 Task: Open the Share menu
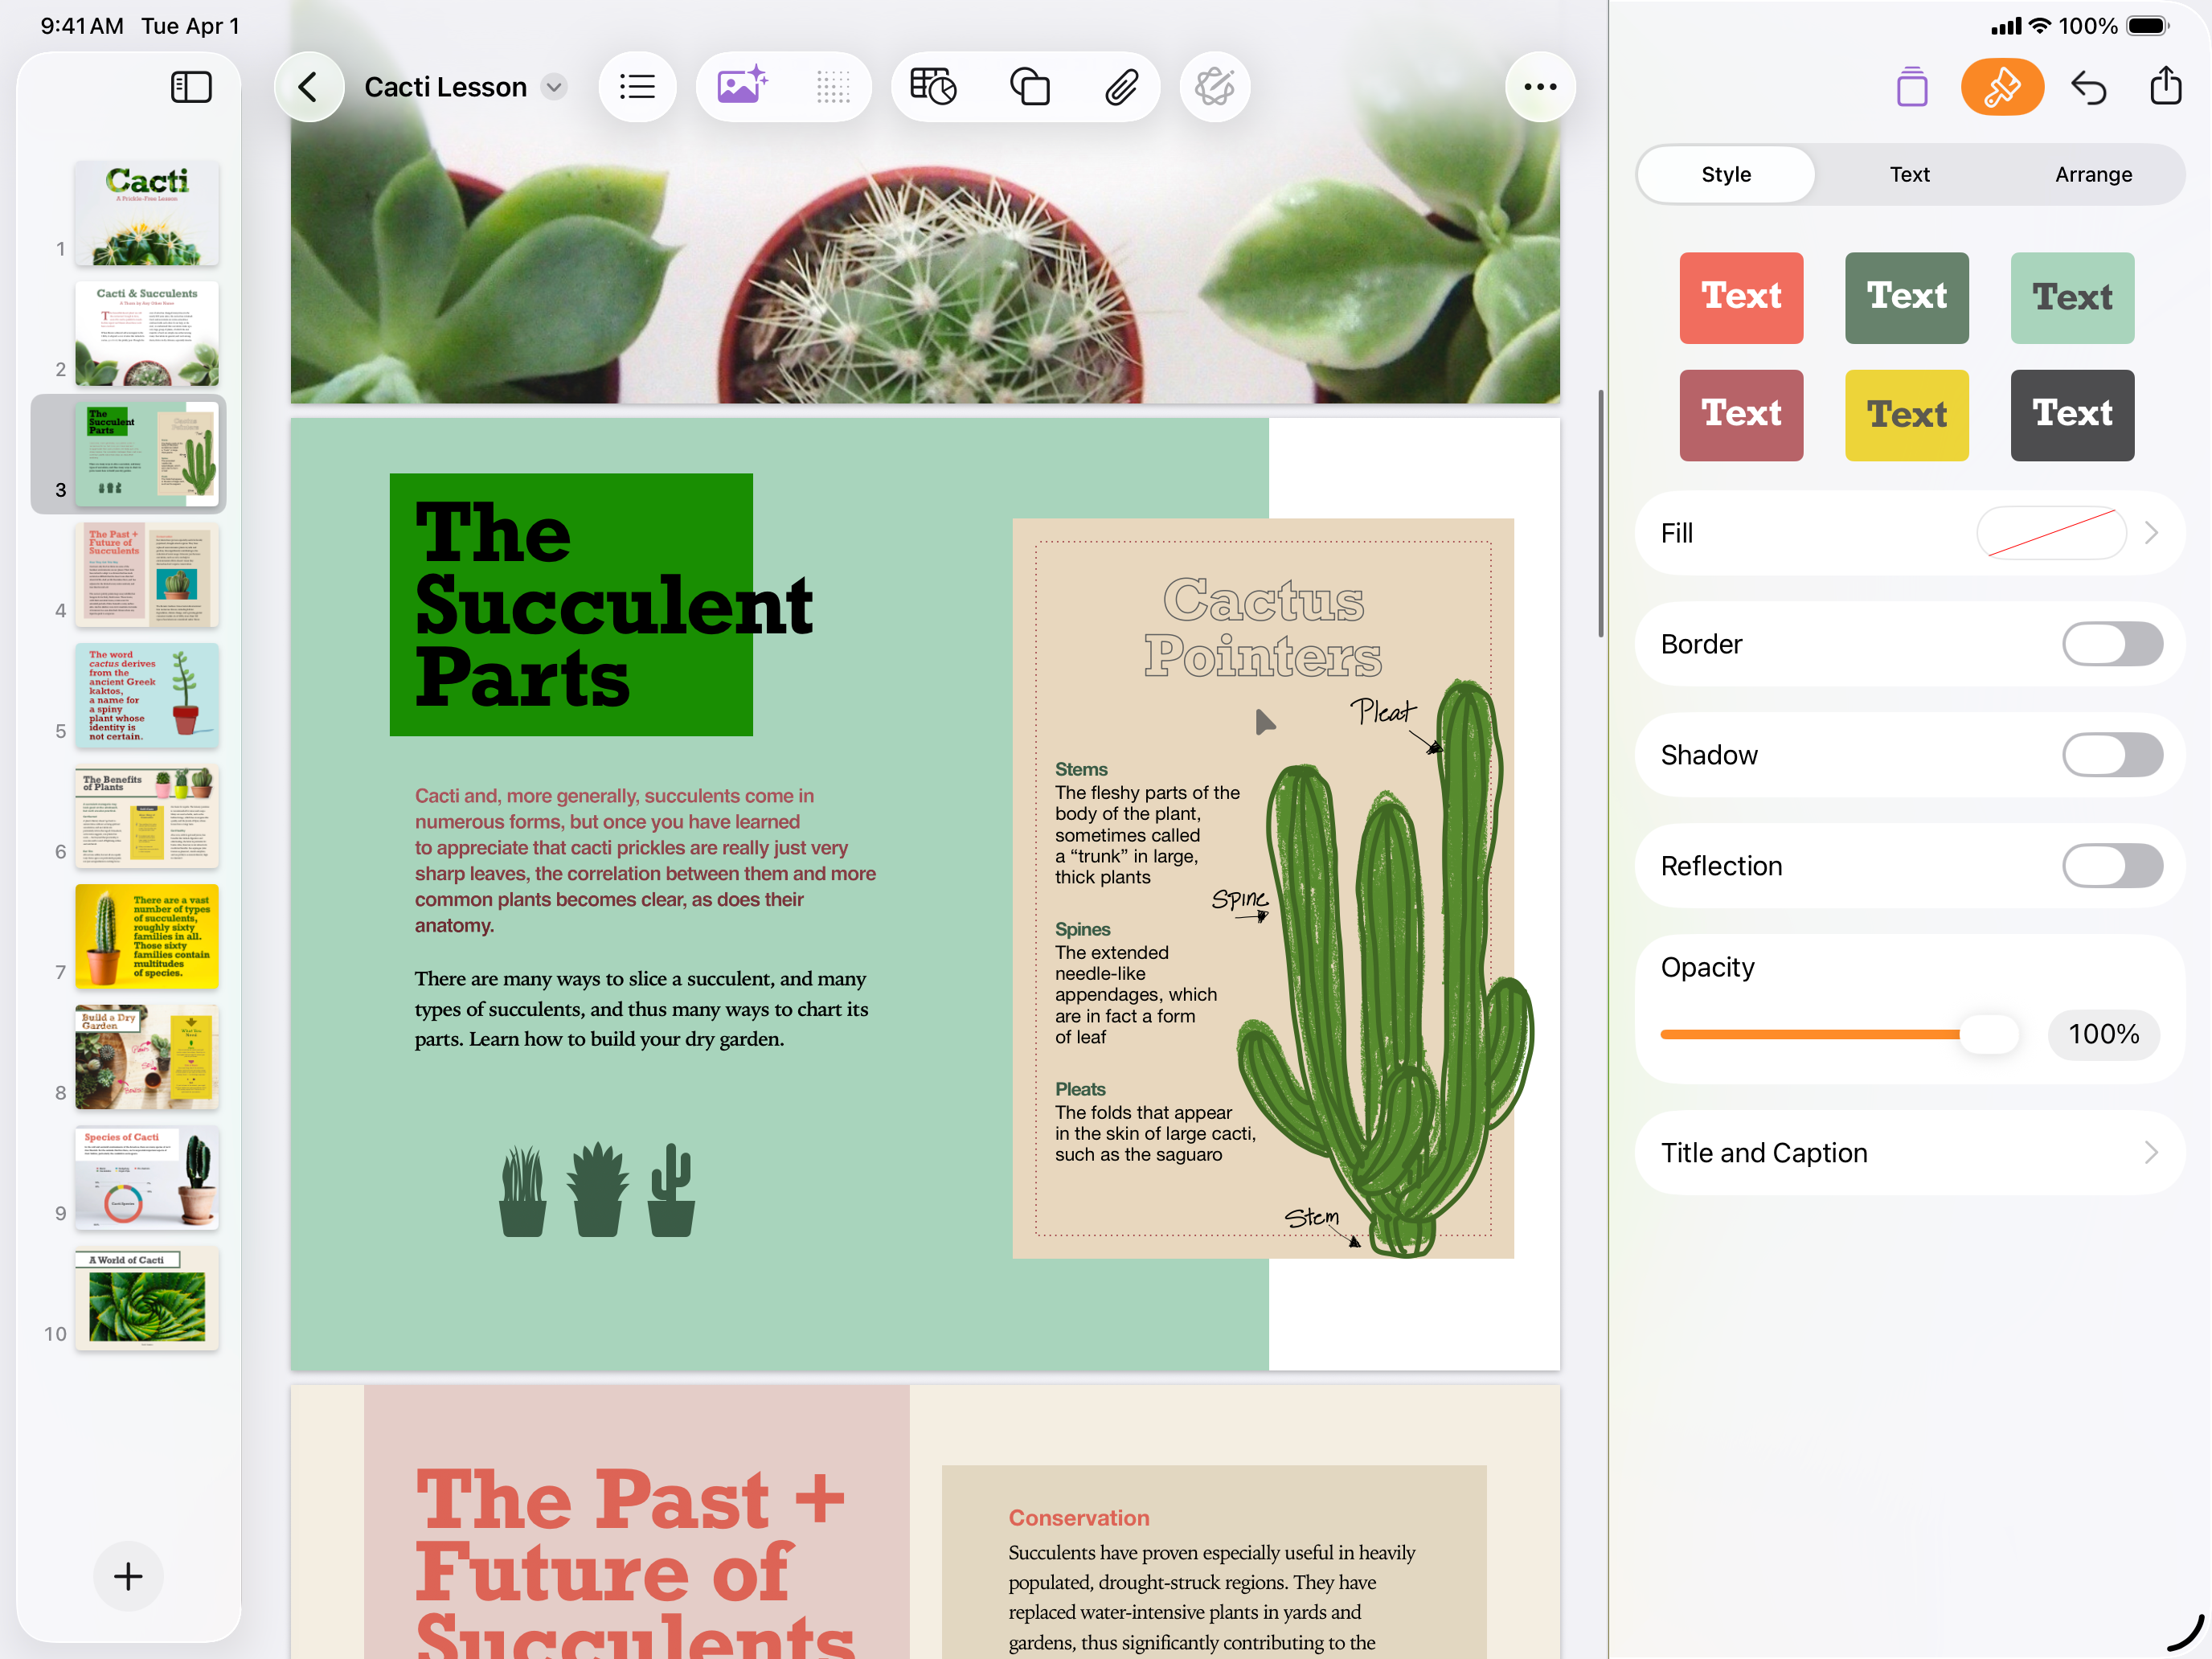(2165, 87)
